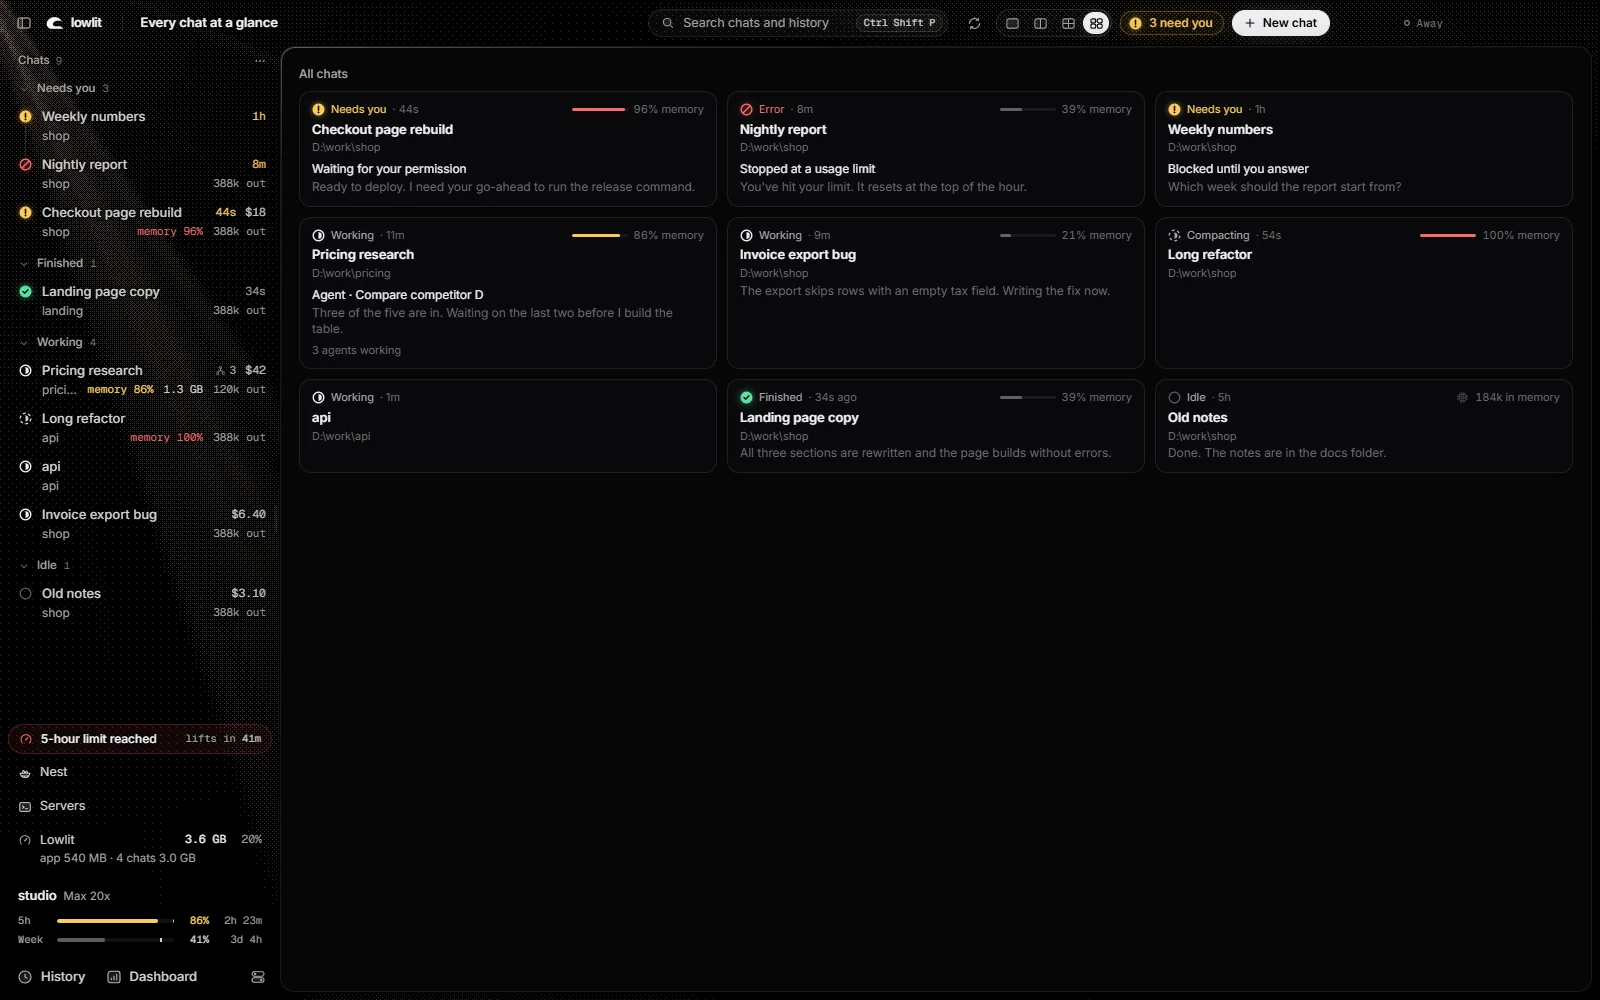Click Nightly report error icon in sidebar
The height and width of the screenshot is (1000, 1600).
point(26,164)
